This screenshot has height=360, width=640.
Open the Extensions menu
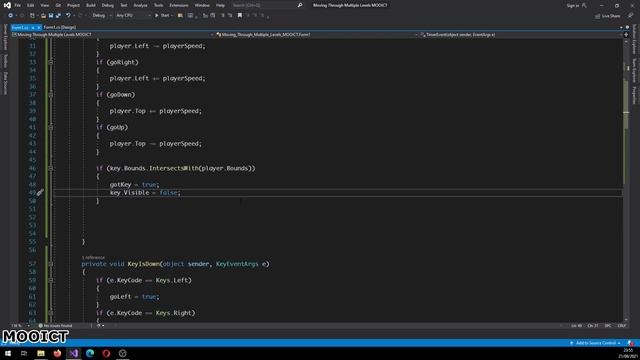(x=179, y=5)
